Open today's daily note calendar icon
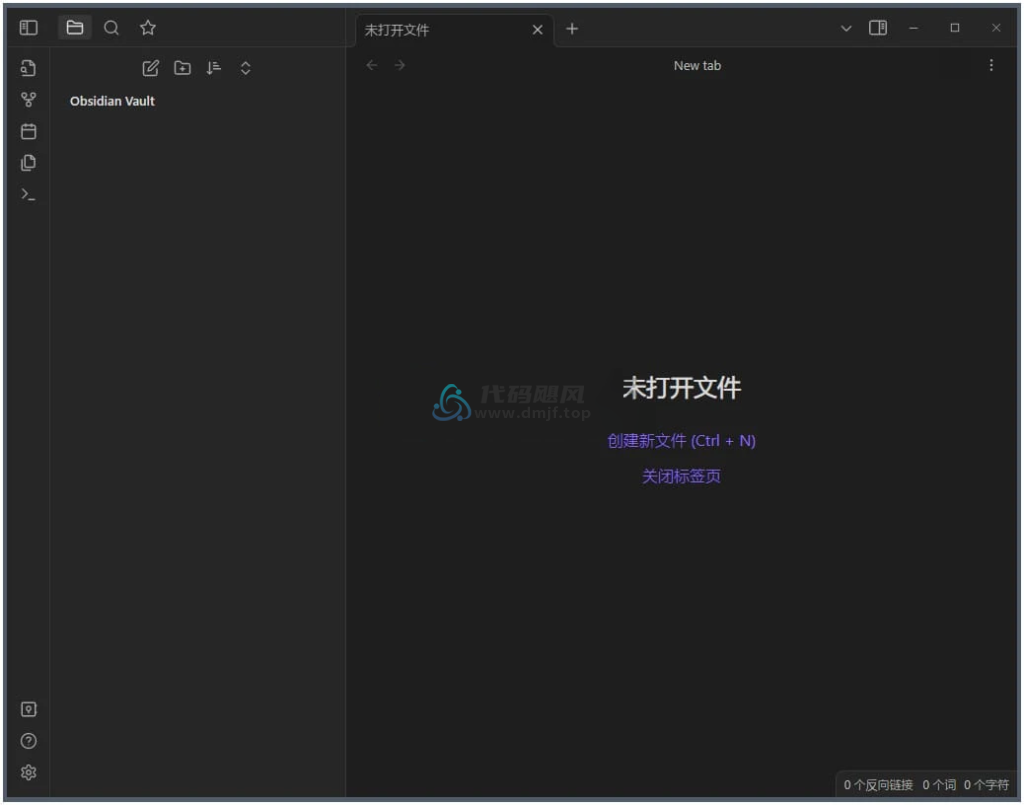Viewport: 1024px width, 805px height. coord(28,131)
